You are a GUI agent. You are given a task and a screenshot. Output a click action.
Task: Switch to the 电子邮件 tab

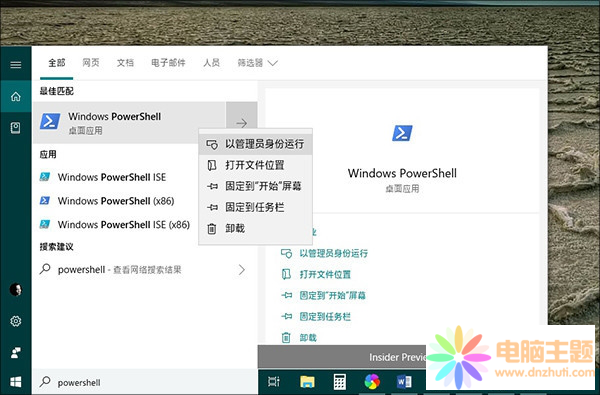pyautogui.click(x=168, y=63)
